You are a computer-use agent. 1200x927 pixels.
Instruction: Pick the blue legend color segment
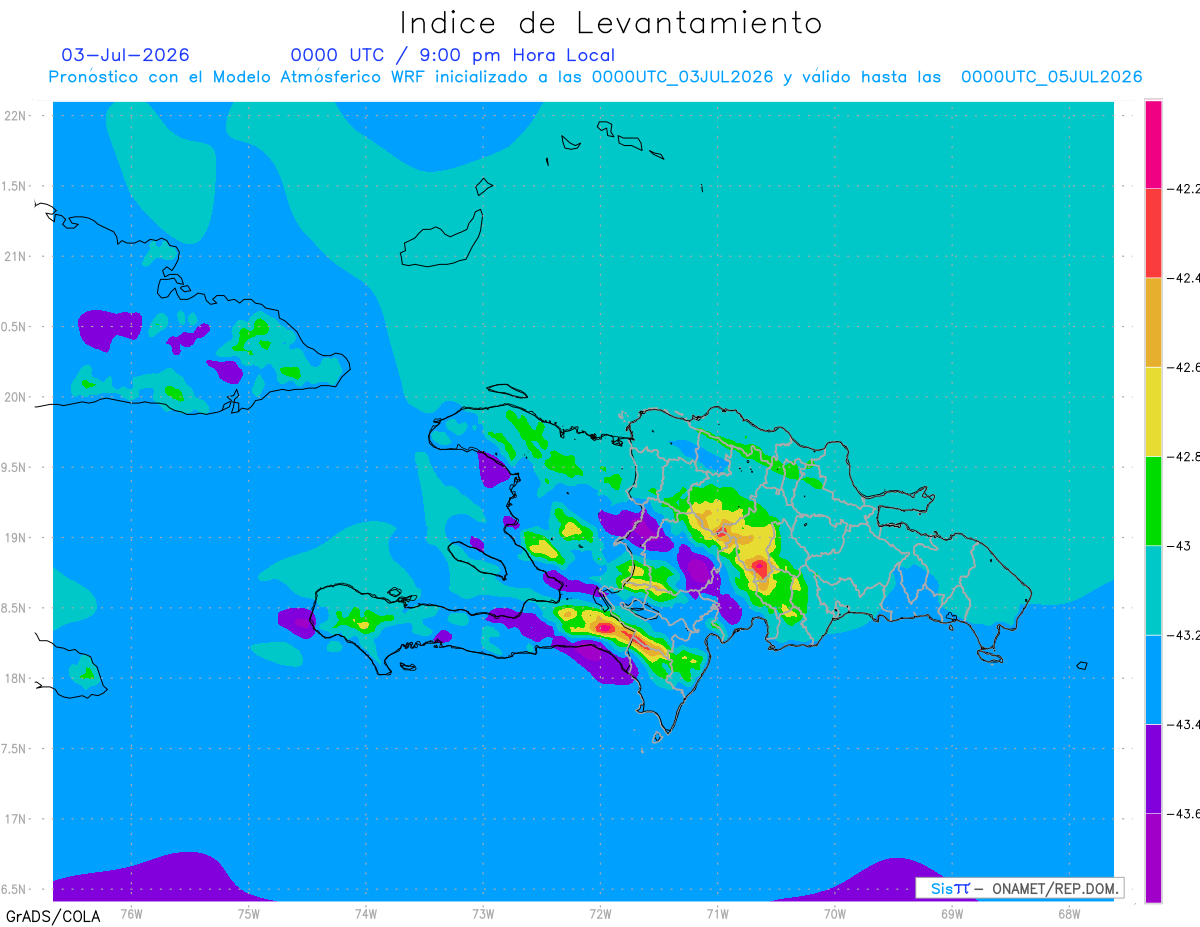[x=1153, y=679]
